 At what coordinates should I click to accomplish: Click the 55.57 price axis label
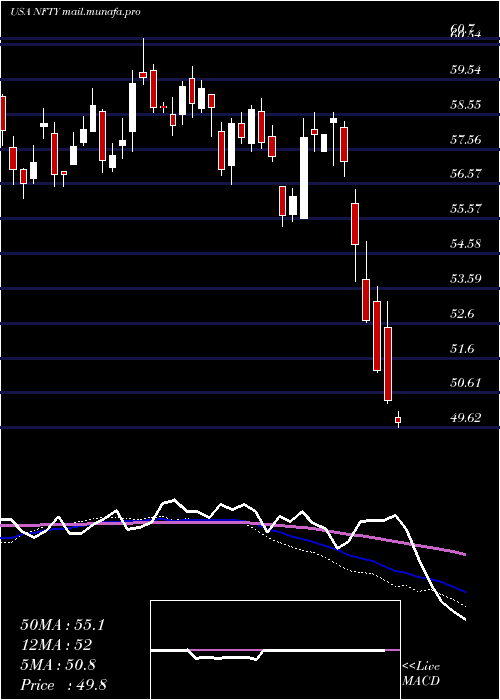467,208
